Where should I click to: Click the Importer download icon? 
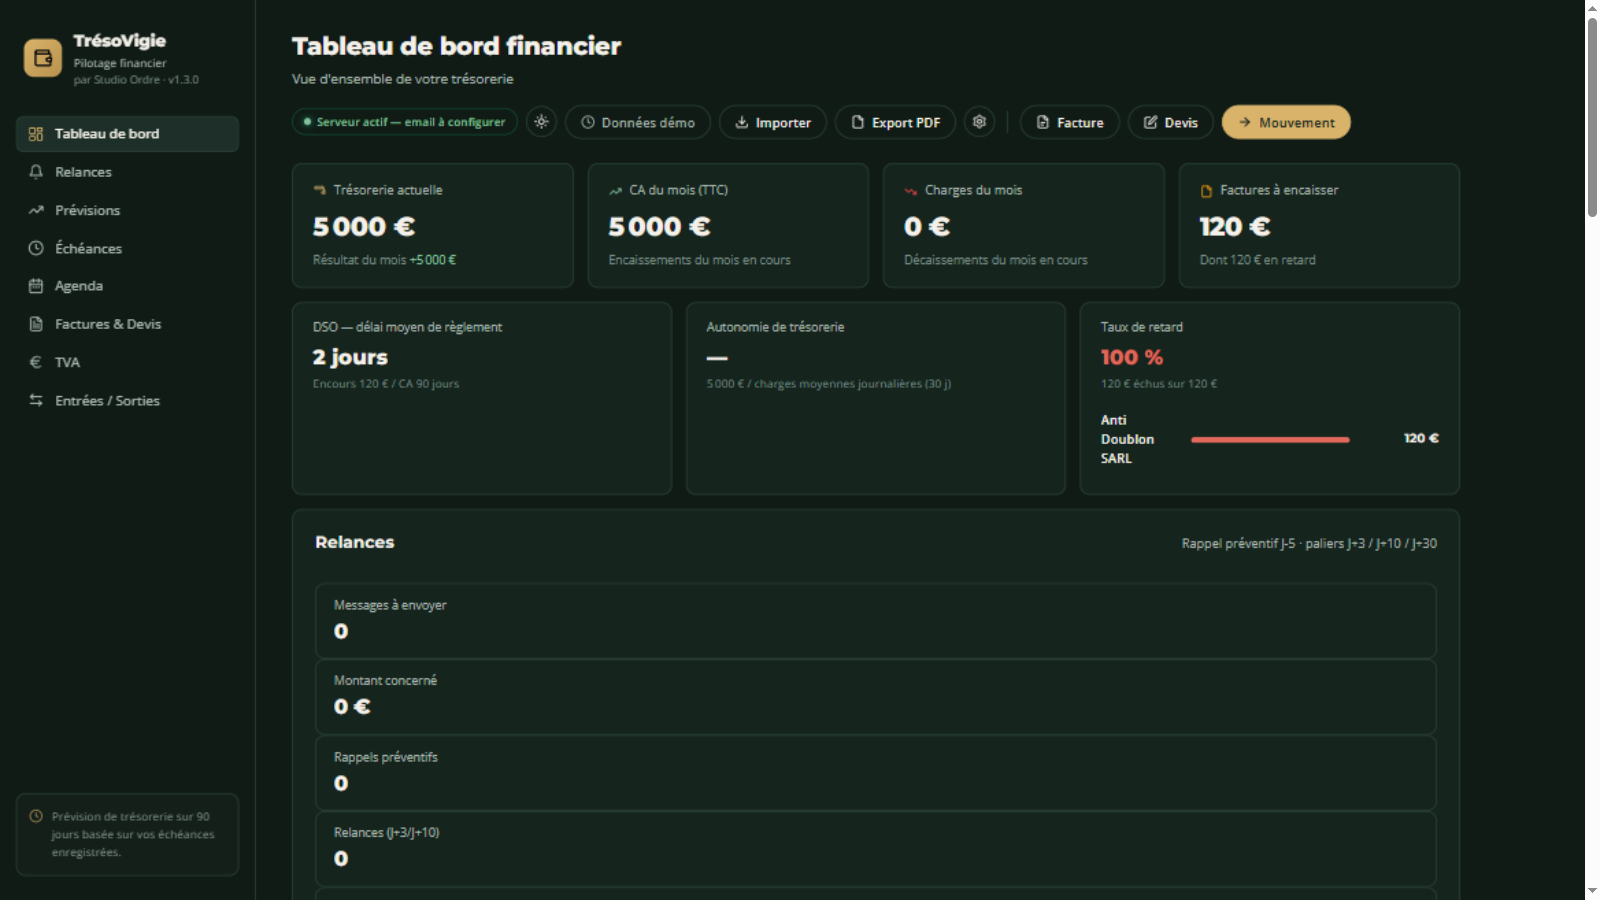(742, 122)
